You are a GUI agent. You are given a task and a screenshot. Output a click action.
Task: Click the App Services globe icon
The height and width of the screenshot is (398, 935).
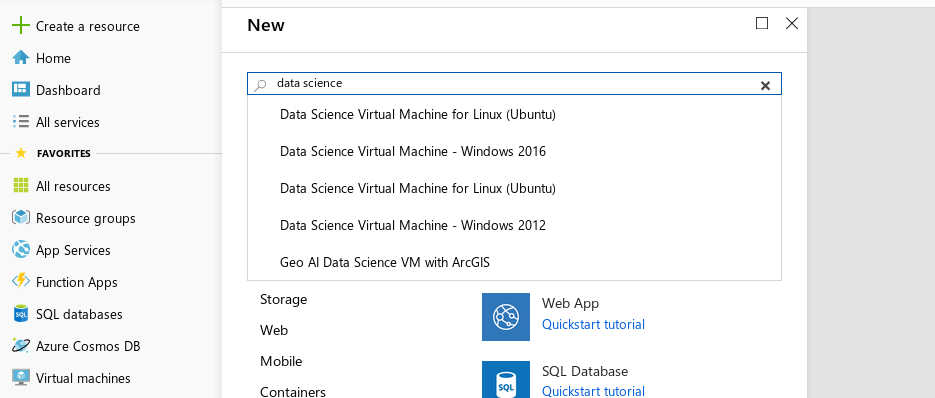click(21, 249)
